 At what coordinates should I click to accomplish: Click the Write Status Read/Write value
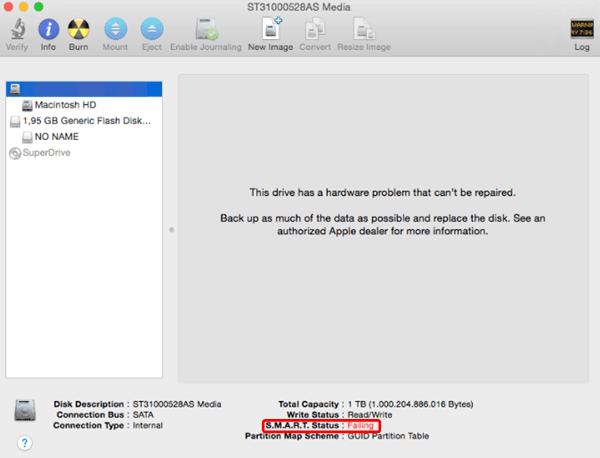click(370, 415)
